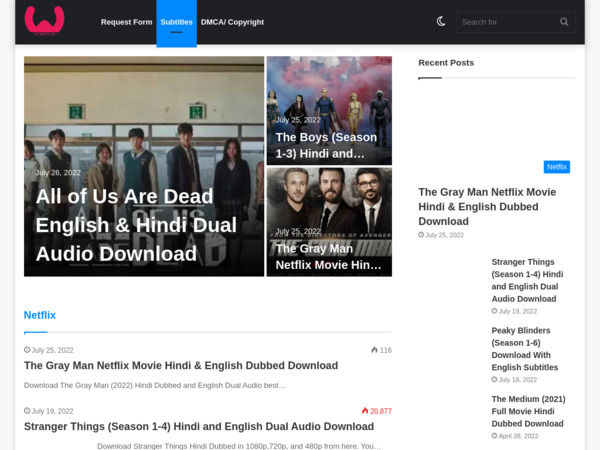The height and width of the screenshot is (450, 600).
Task: Open The Gray Man article in Netflix list
Action: pyautogui.click(x=181, y=365)
